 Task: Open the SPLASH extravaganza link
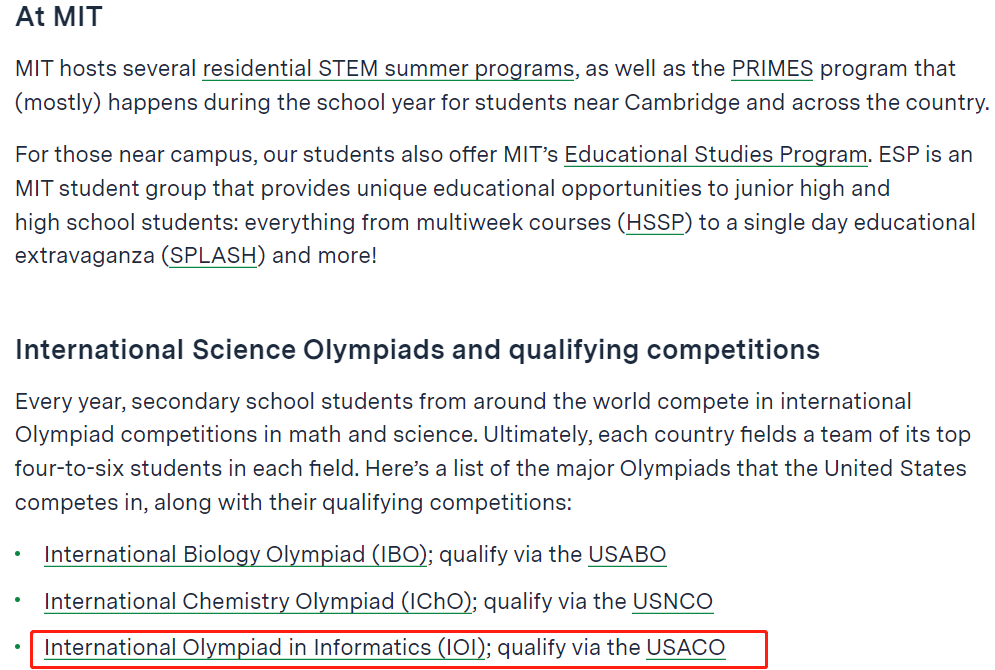pos(213,256)
